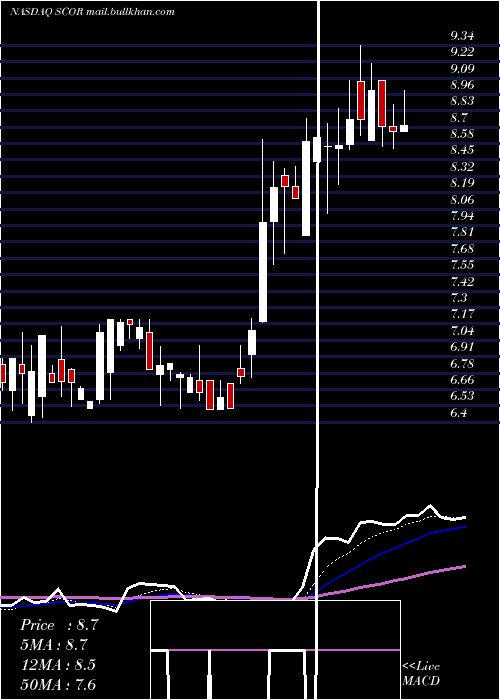The image size is (500, 700).
Task: Click the 8.58 price axis label
Action: (462, 134)
